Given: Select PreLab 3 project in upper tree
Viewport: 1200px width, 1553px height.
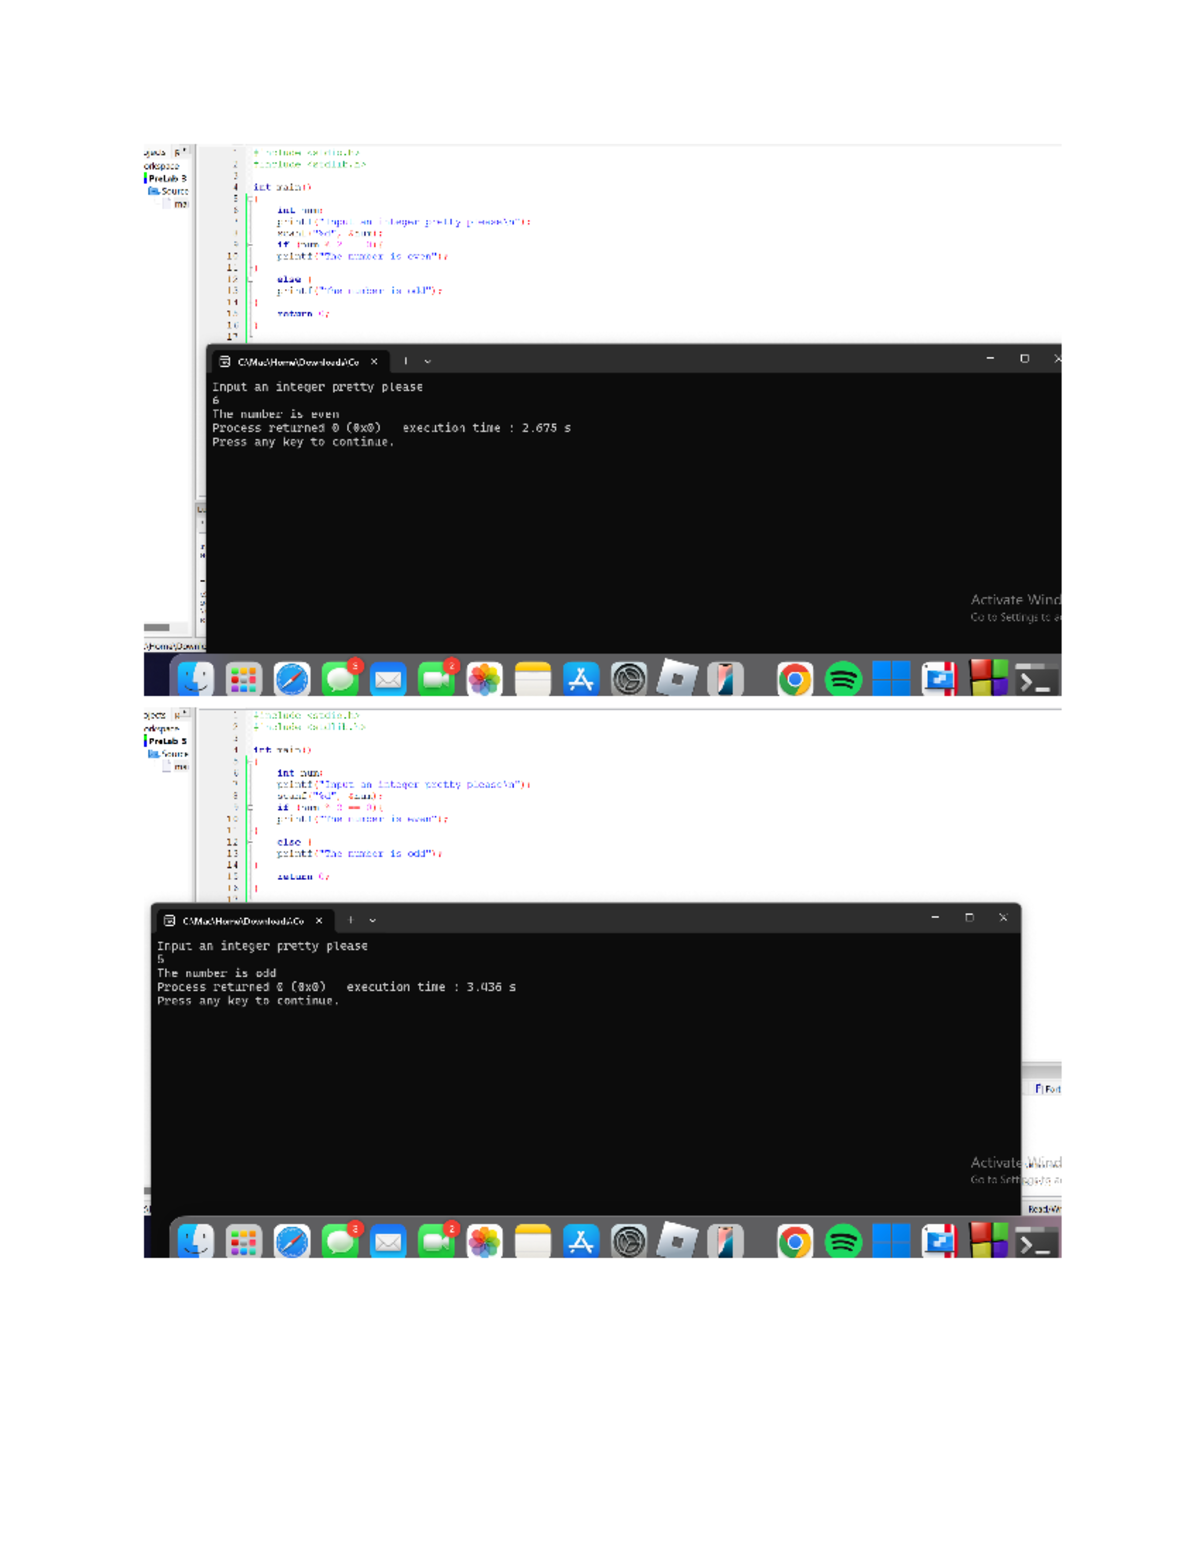Looking at the screenshot, I should pos(167,178).
